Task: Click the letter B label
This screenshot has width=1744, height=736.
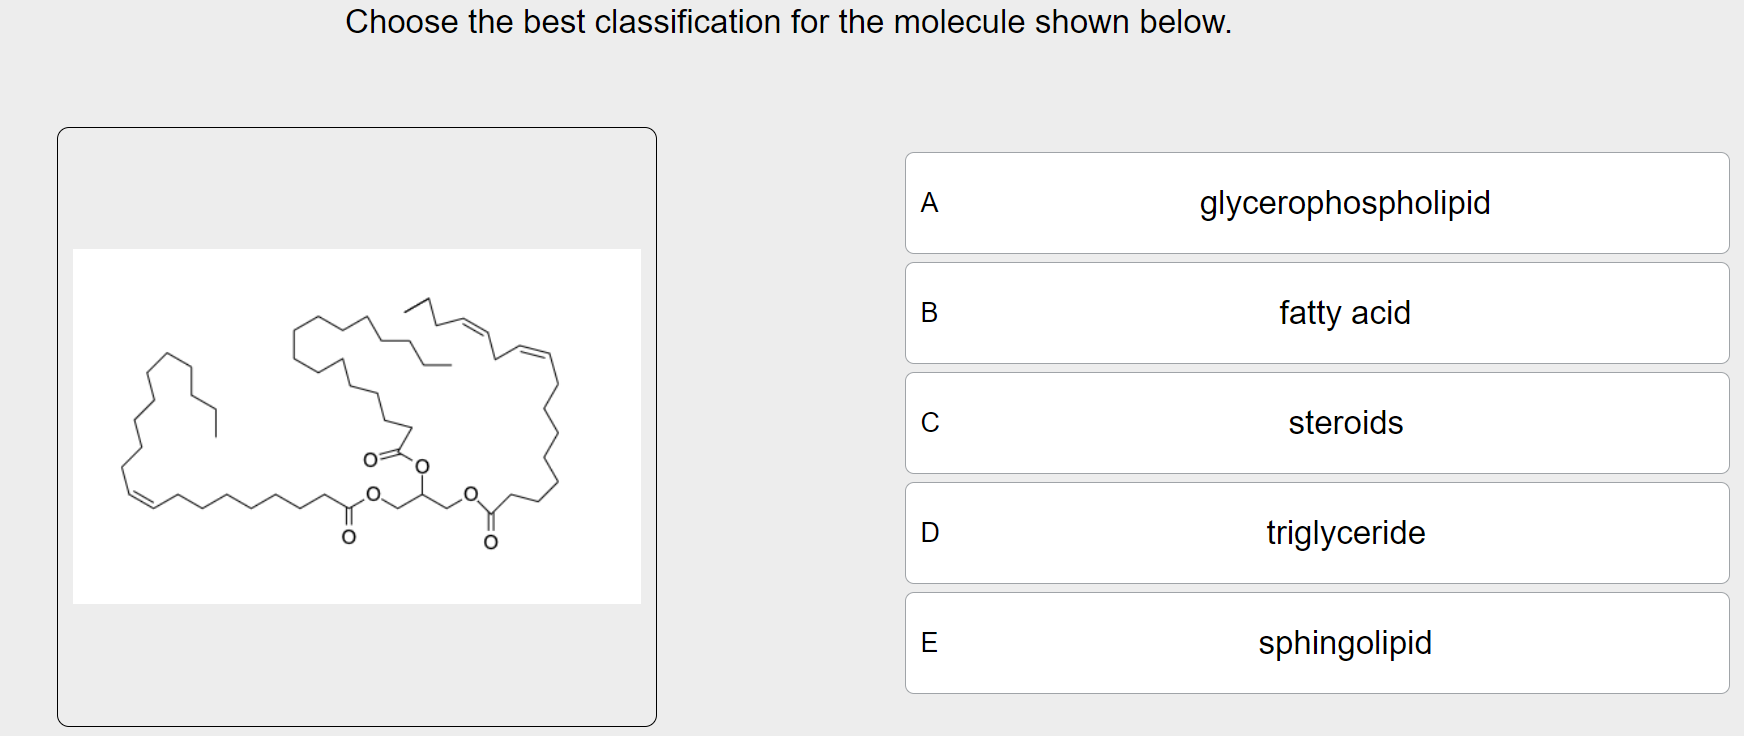Action: tap(929, 313)
